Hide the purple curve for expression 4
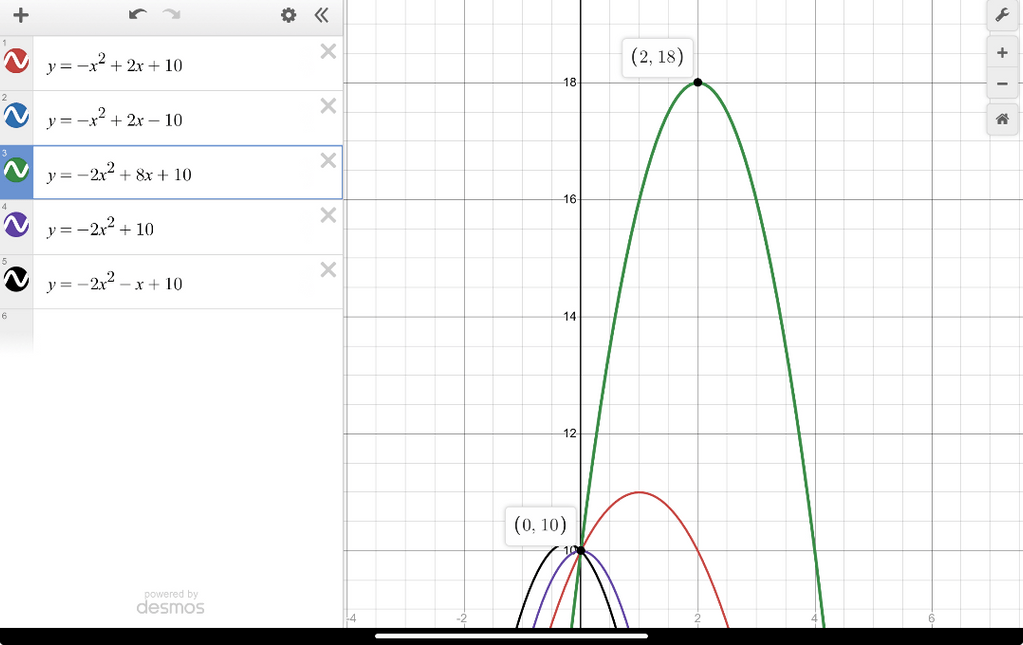1023x645 pixels. click(x=16, y=225)
